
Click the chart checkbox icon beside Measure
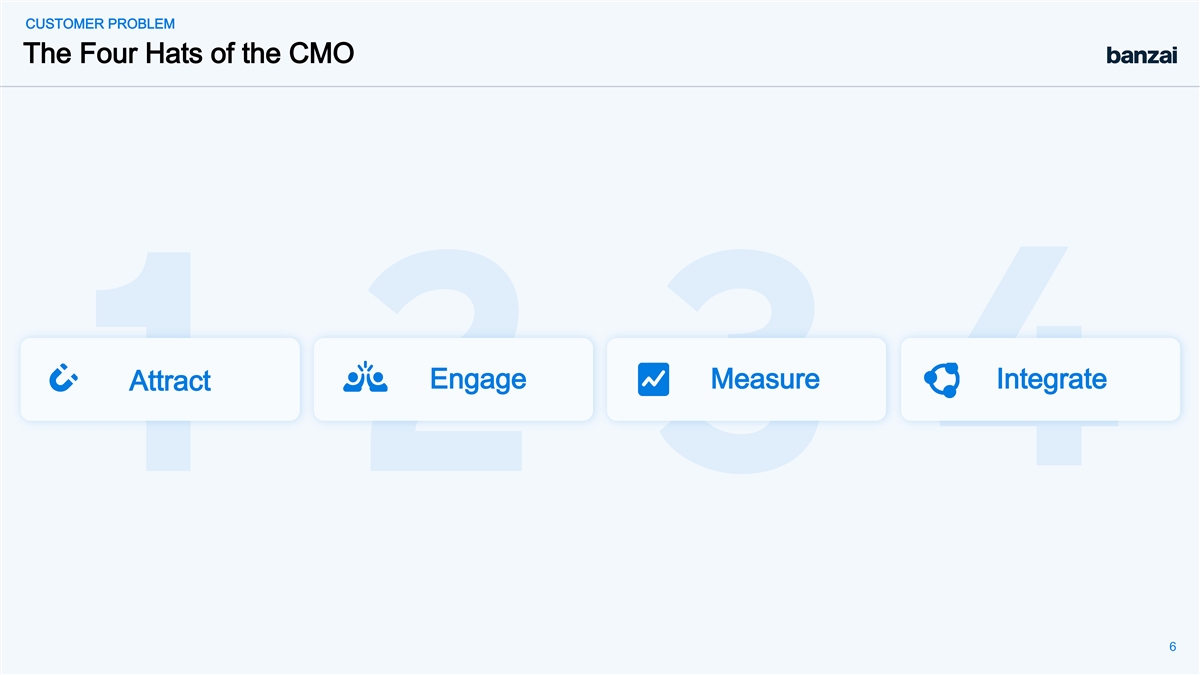[653, 380]
